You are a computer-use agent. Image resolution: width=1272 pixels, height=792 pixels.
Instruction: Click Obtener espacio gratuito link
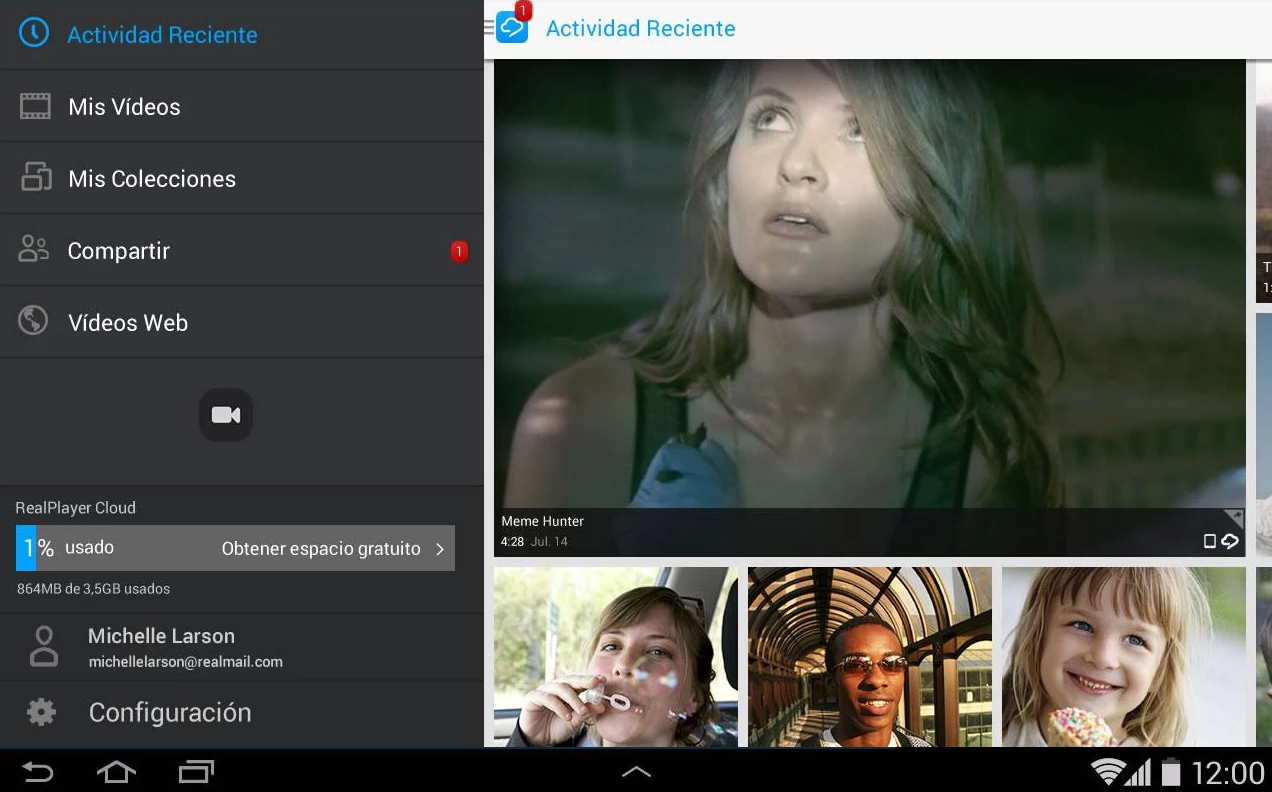[x=321, y=548]
